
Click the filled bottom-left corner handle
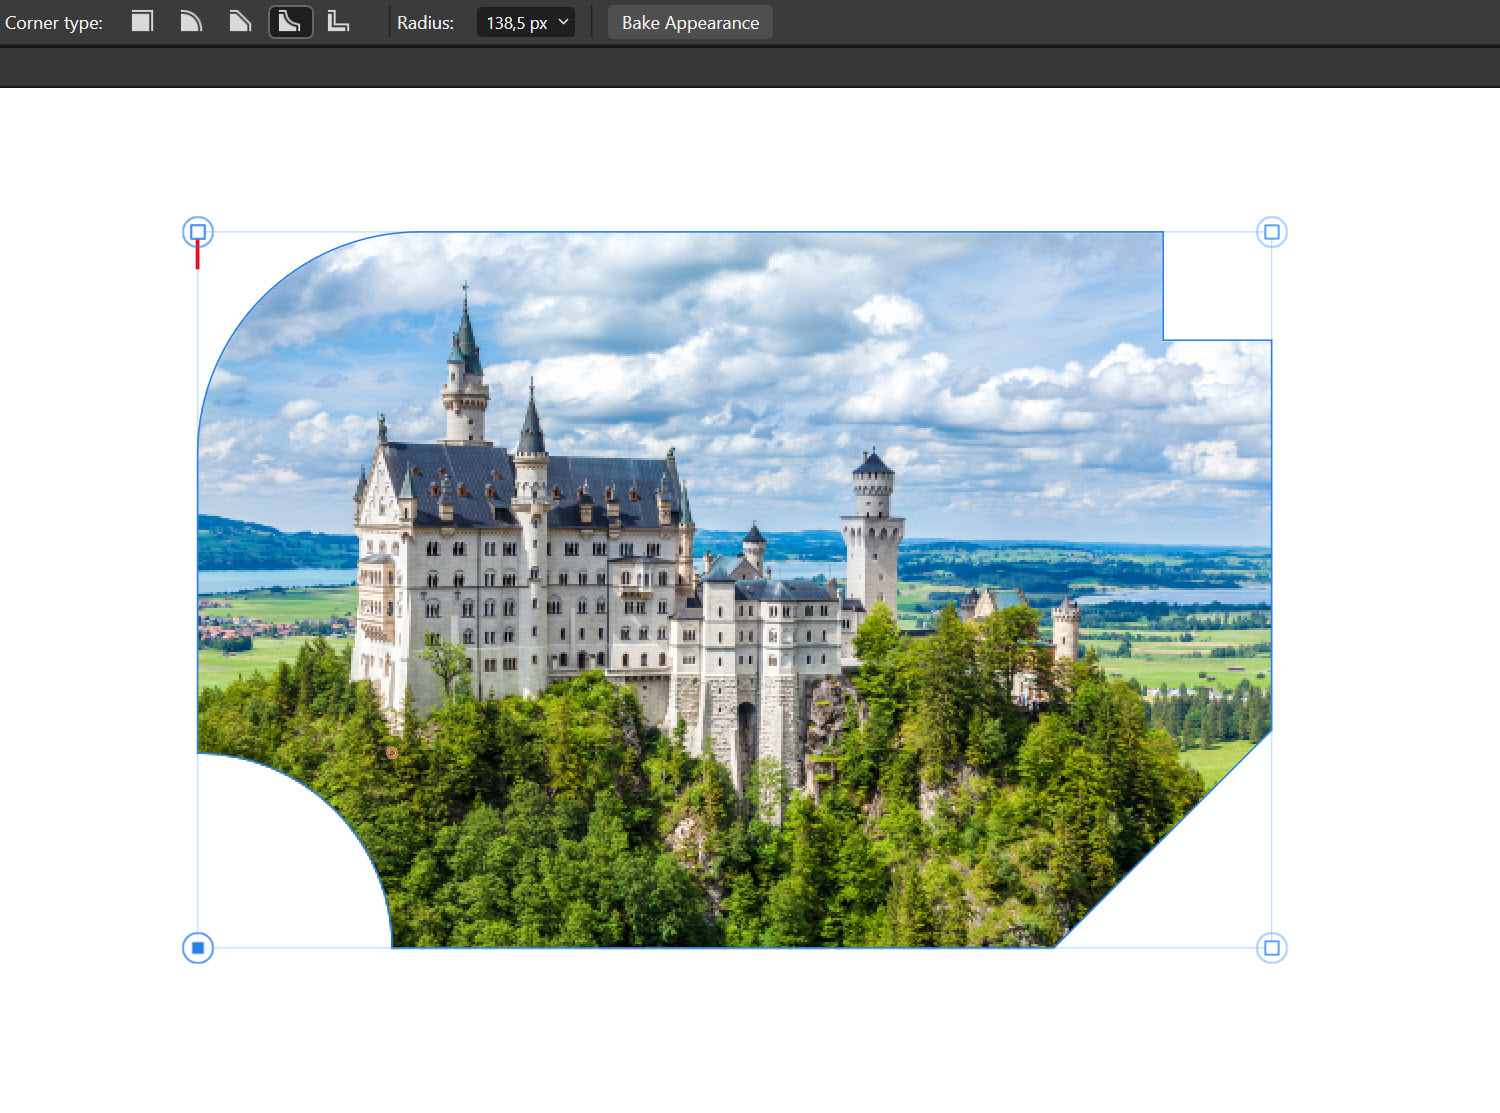coord(198,947)
